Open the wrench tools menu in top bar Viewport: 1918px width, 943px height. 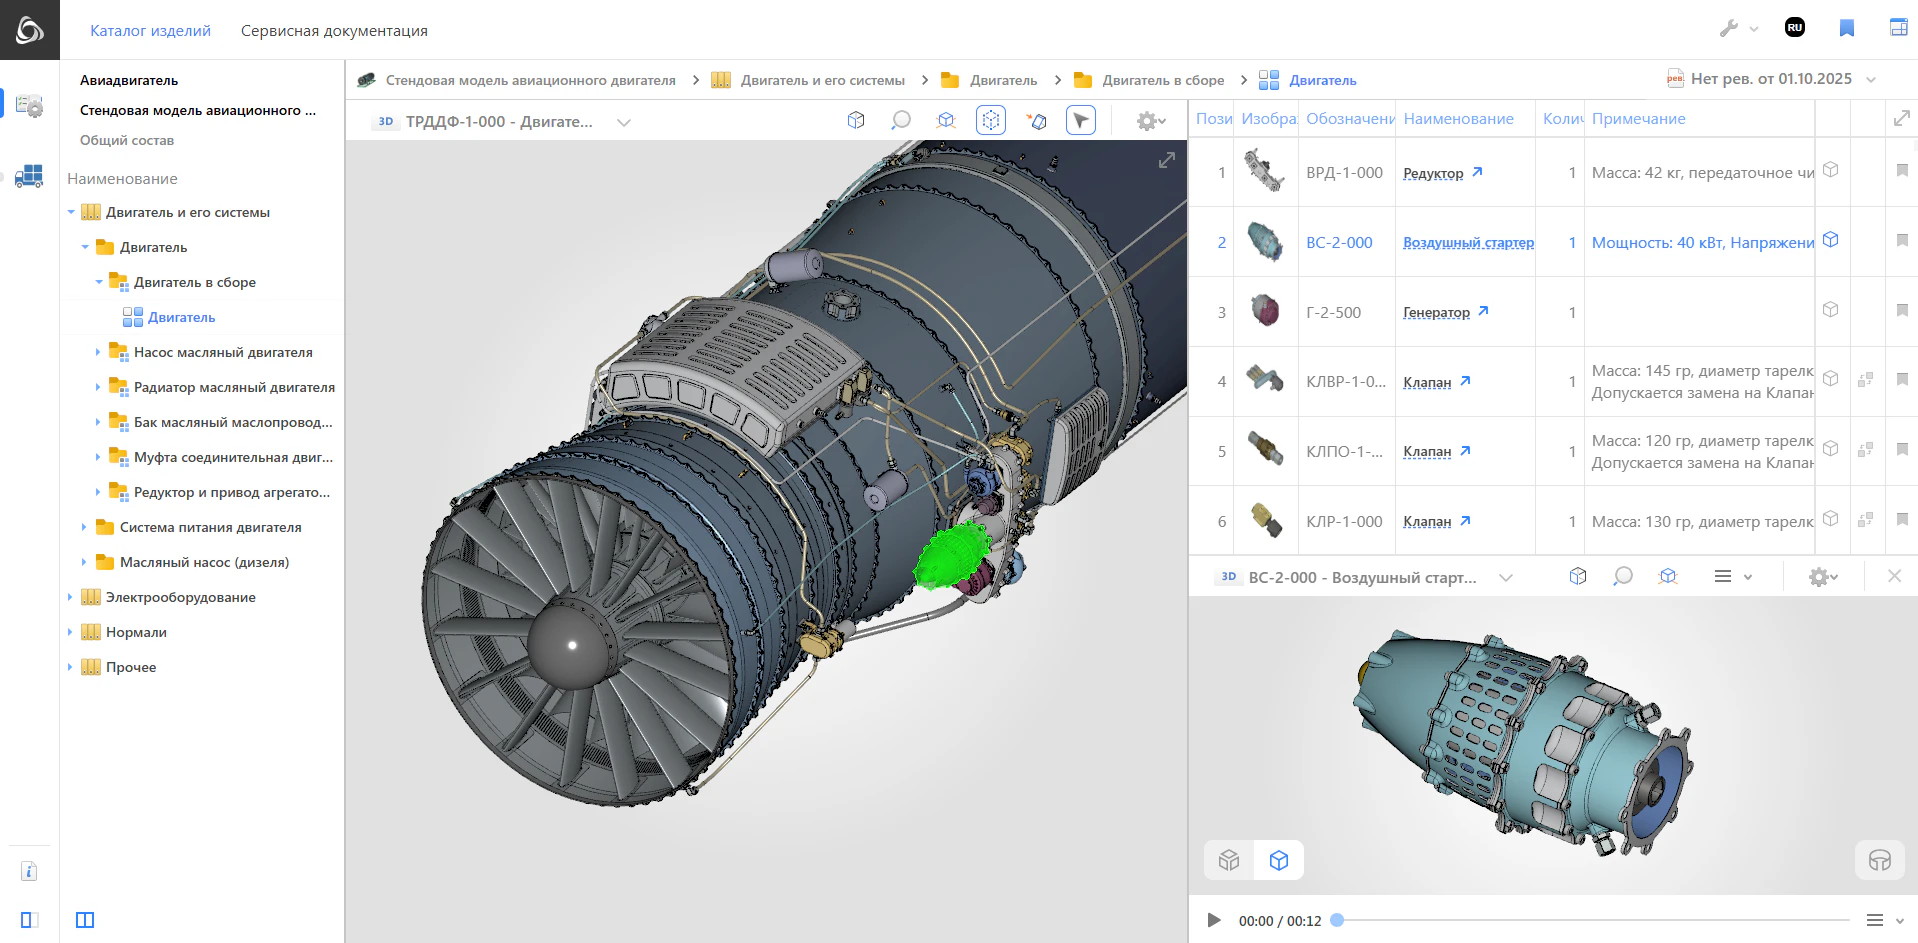[x=1729, y=29]
